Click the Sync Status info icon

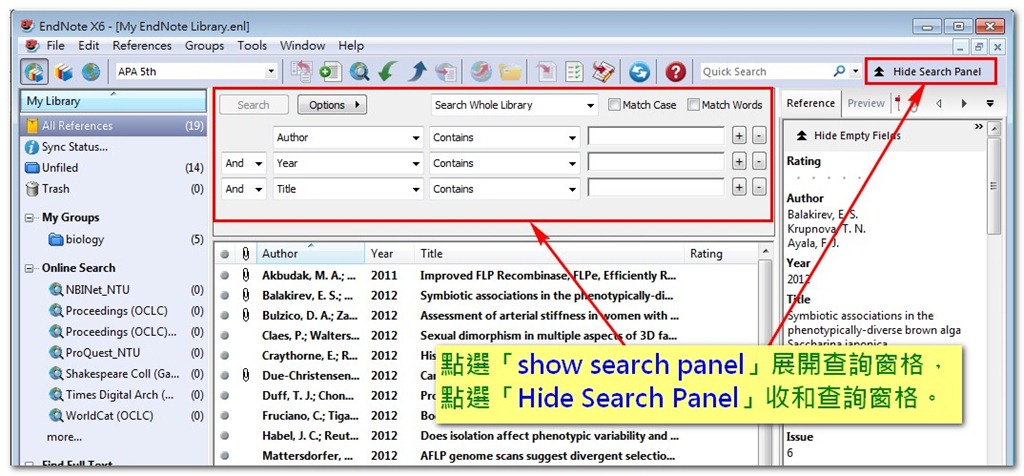31,147
